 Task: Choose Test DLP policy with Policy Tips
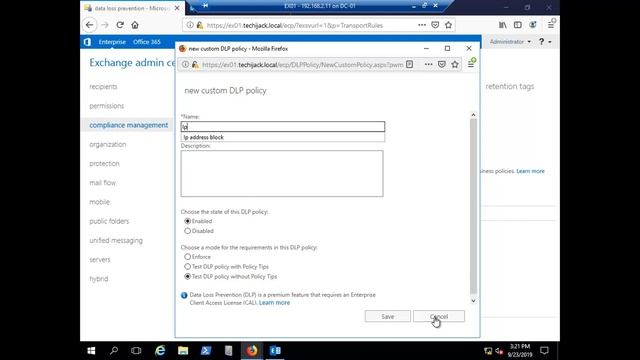click(x=188, y=267)
